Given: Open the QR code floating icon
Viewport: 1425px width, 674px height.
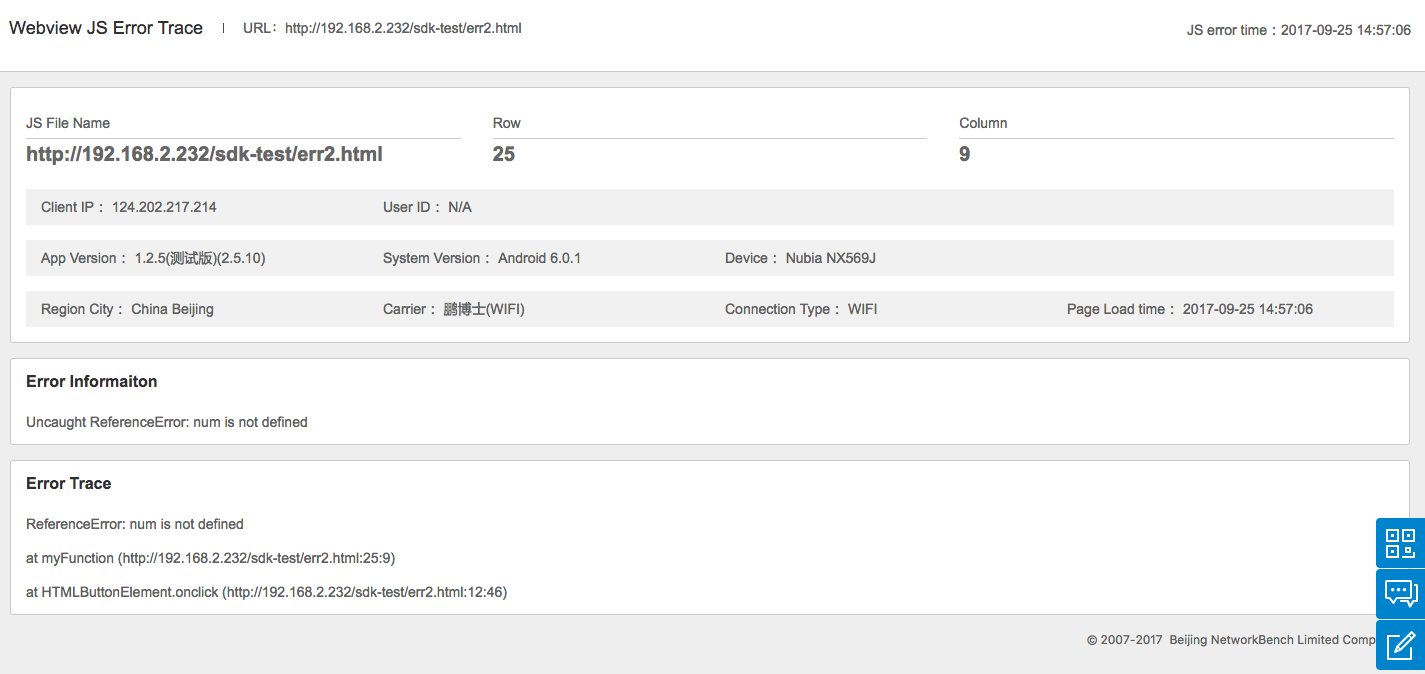Looking at the screenshot, I should [1400, 544].
